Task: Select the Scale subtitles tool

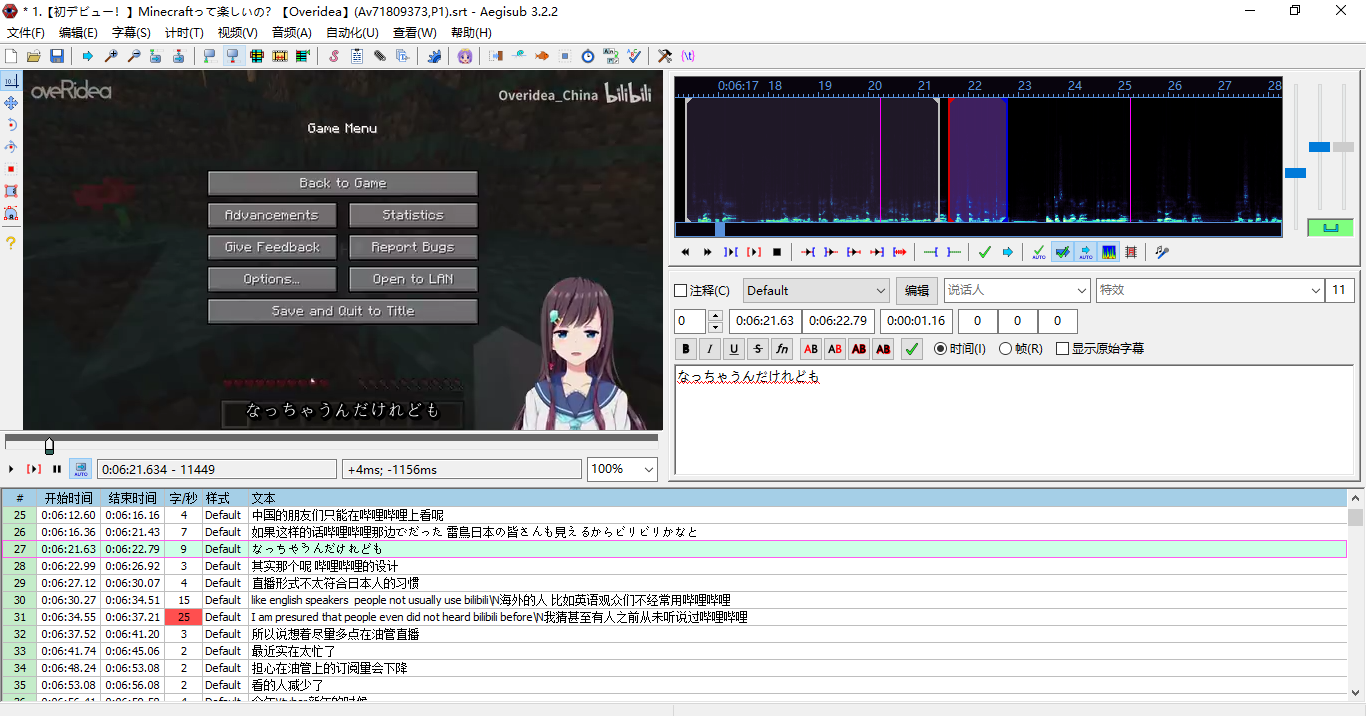Action: pyautogui.click(x=11, y=169)
